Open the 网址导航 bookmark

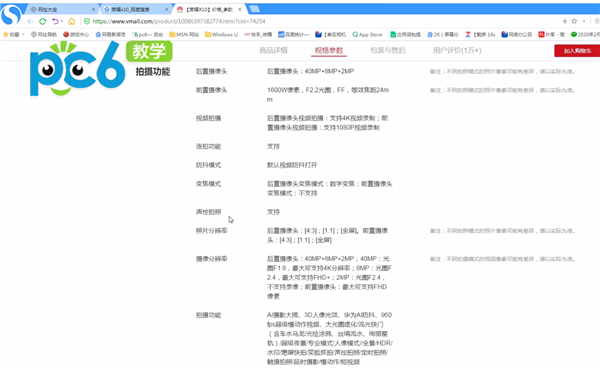44,34
